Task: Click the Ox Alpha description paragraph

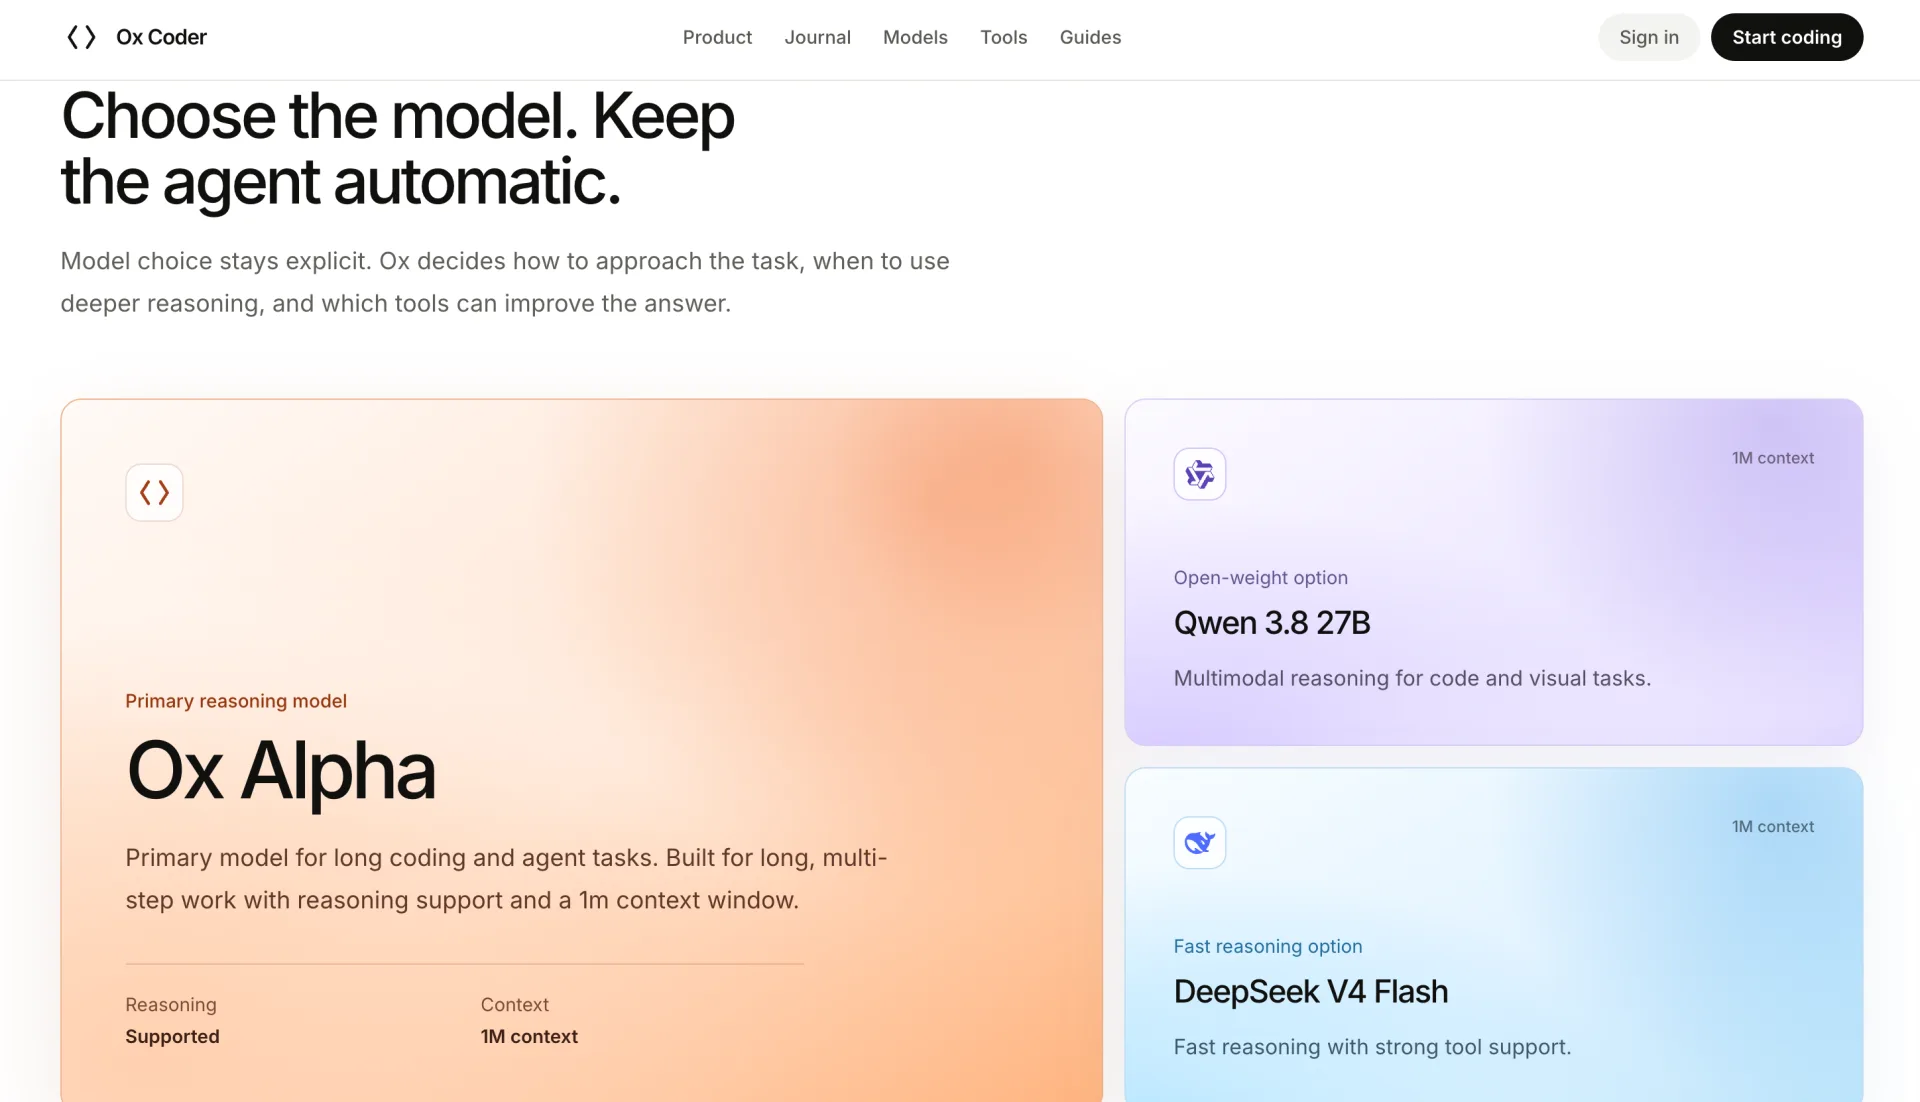Action: point(506,879)
